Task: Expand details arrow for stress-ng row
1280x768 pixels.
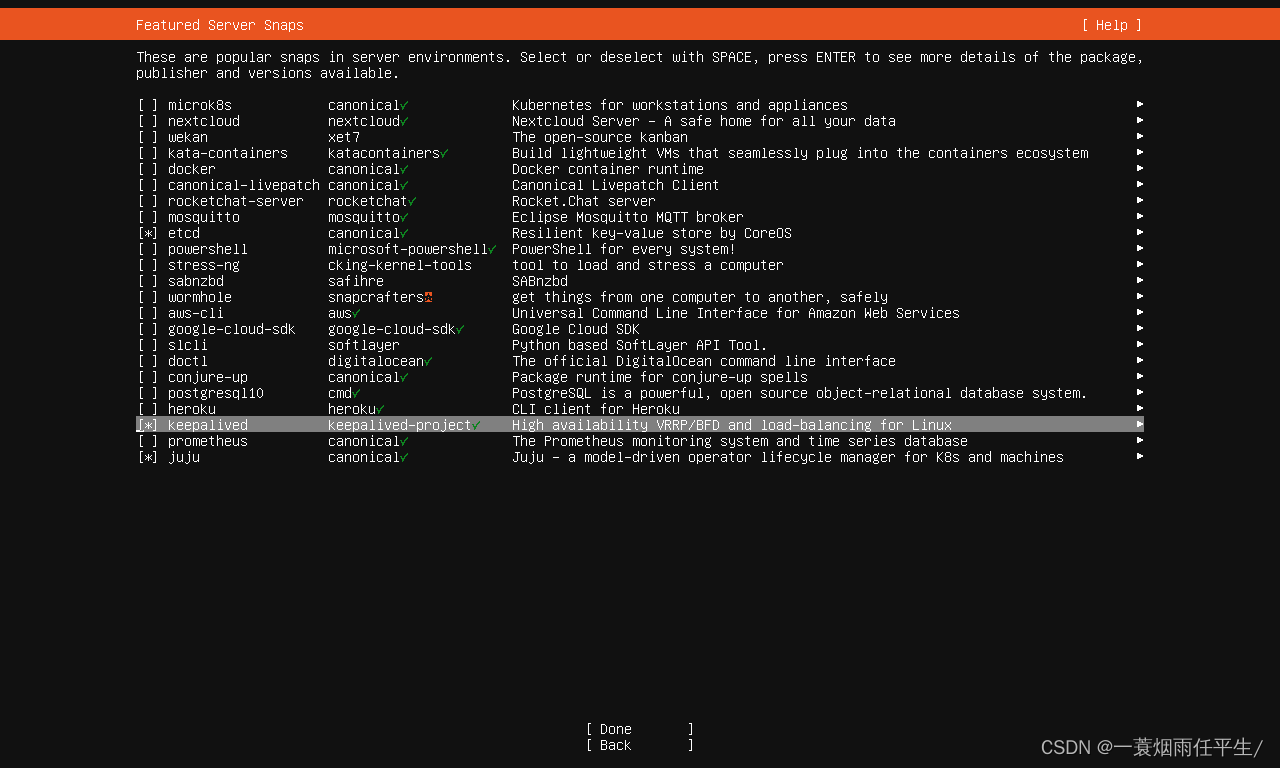Action: tap(1140, 264)
